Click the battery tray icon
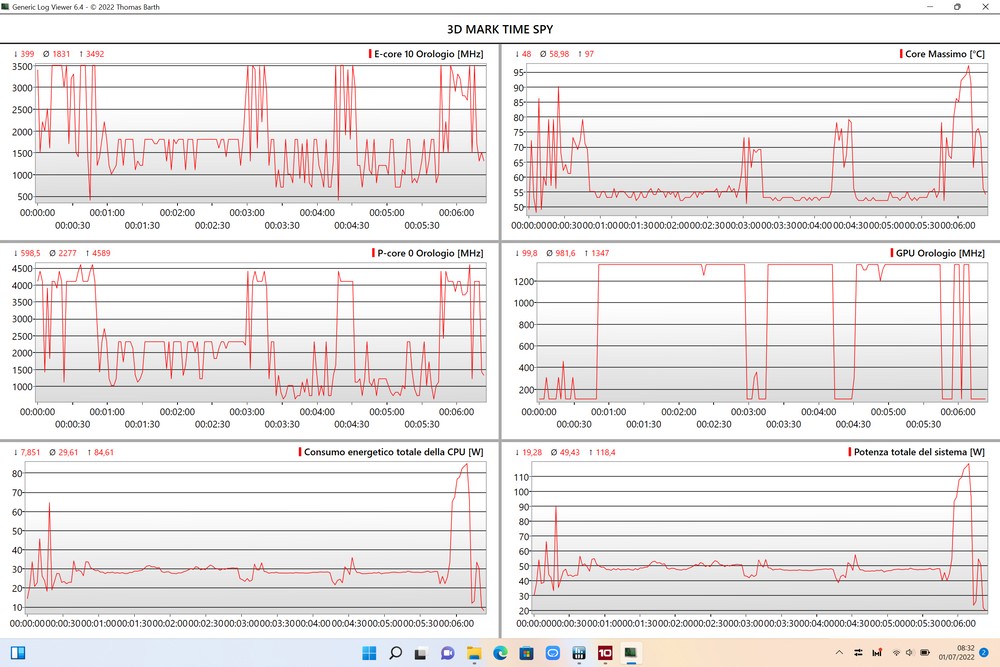The width and height of the screenshot is (1000, 667). click(925, 652)
